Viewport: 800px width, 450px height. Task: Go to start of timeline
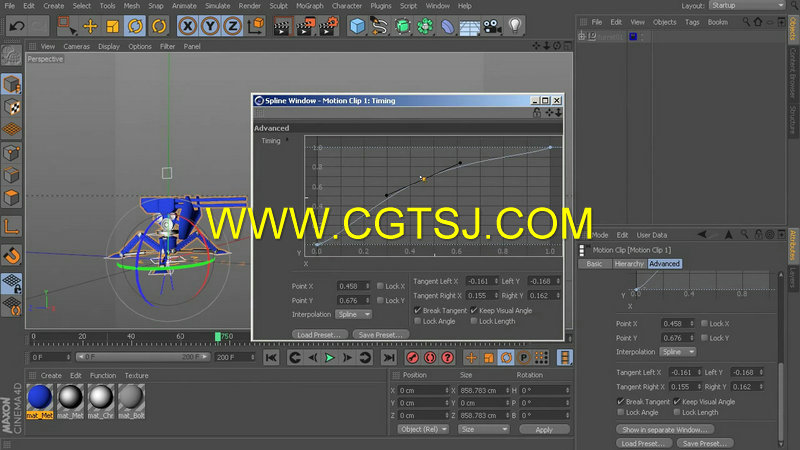(271, 358)
